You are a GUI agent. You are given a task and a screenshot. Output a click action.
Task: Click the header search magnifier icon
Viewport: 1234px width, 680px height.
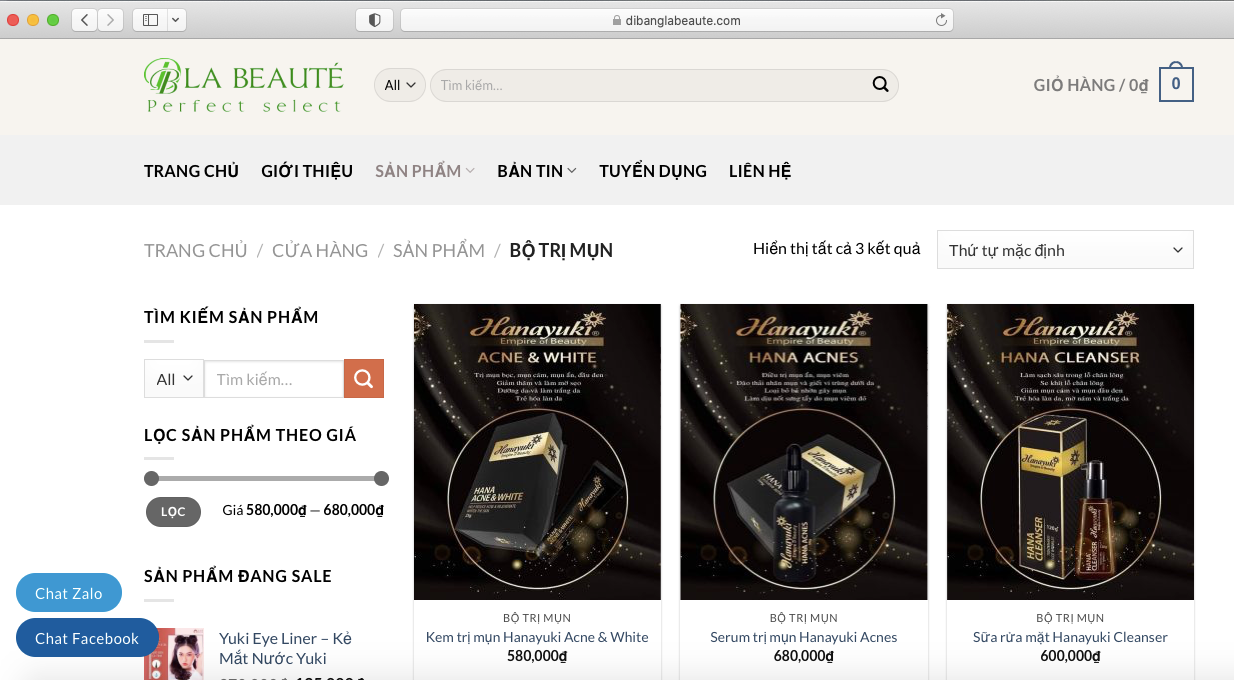point(880,85)
